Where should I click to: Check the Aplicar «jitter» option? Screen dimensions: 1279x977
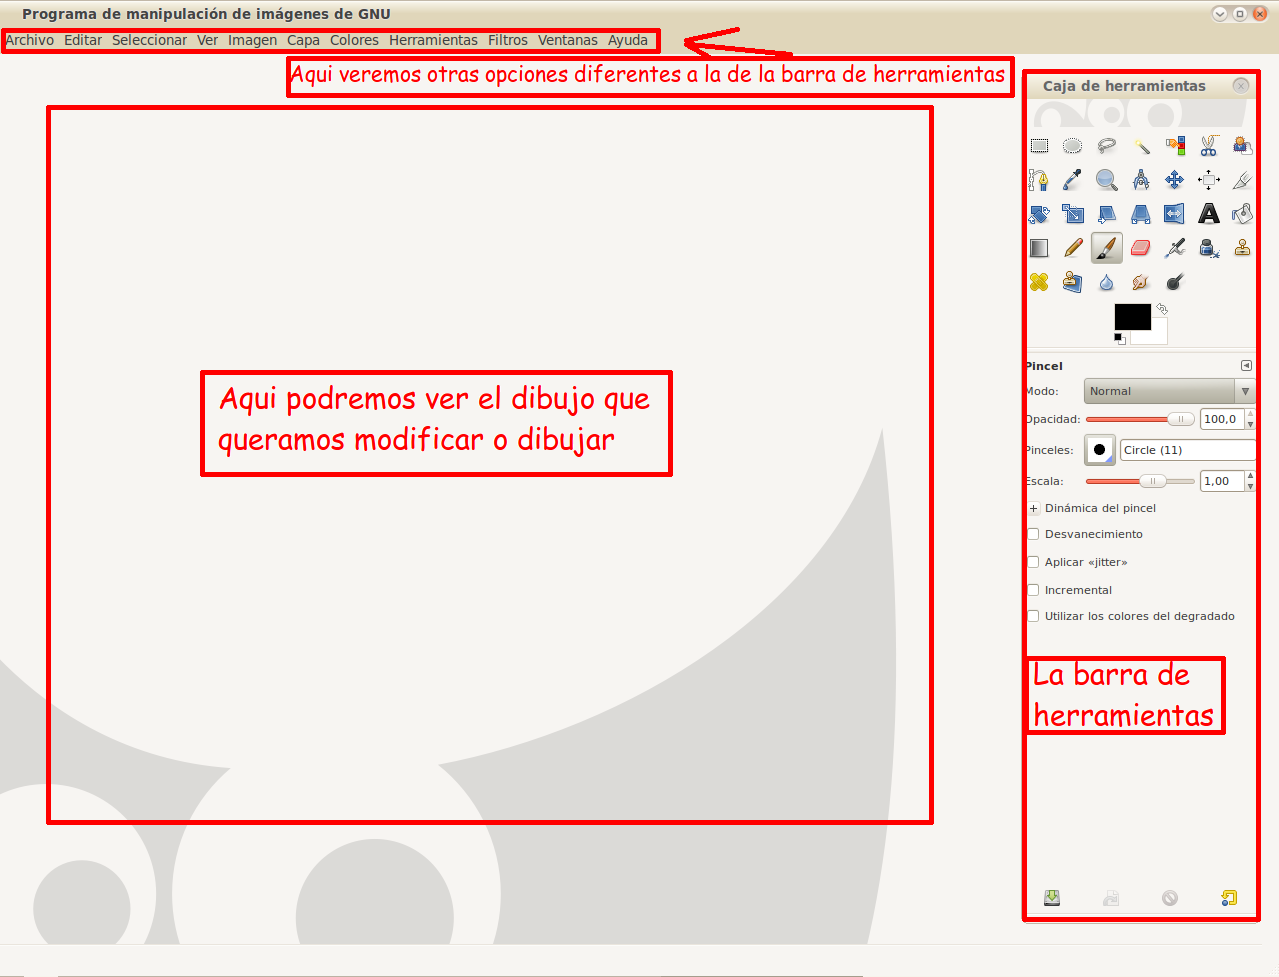(x=1033, y=561)
